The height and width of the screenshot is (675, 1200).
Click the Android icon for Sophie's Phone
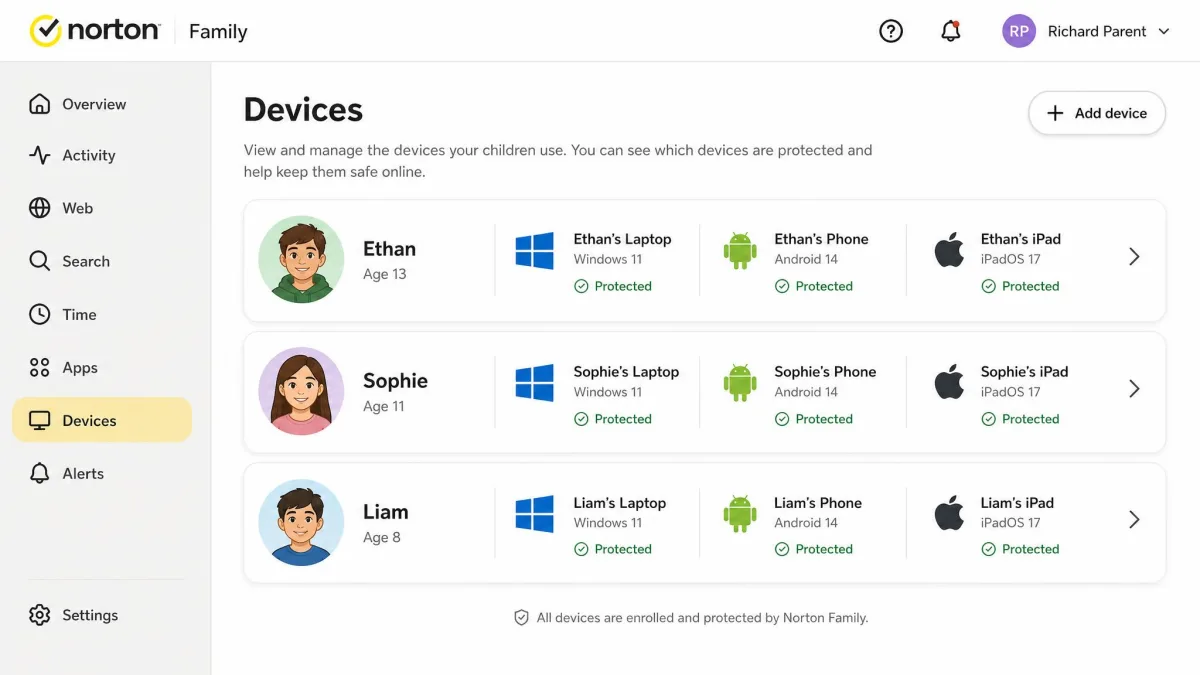click(740, 383)
